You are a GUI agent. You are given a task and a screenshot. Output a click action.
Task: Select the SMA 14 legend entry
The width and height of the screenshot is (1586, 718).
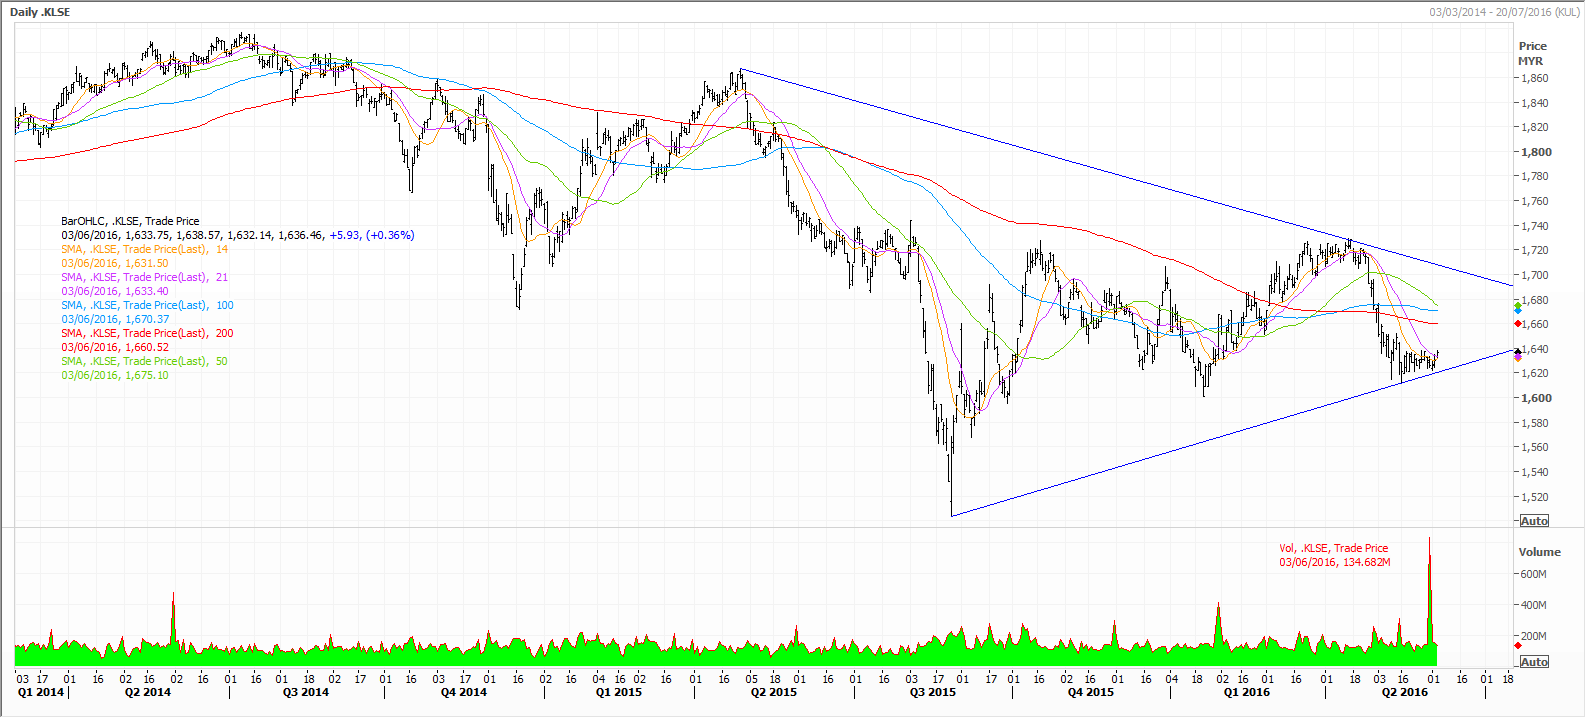144,249
